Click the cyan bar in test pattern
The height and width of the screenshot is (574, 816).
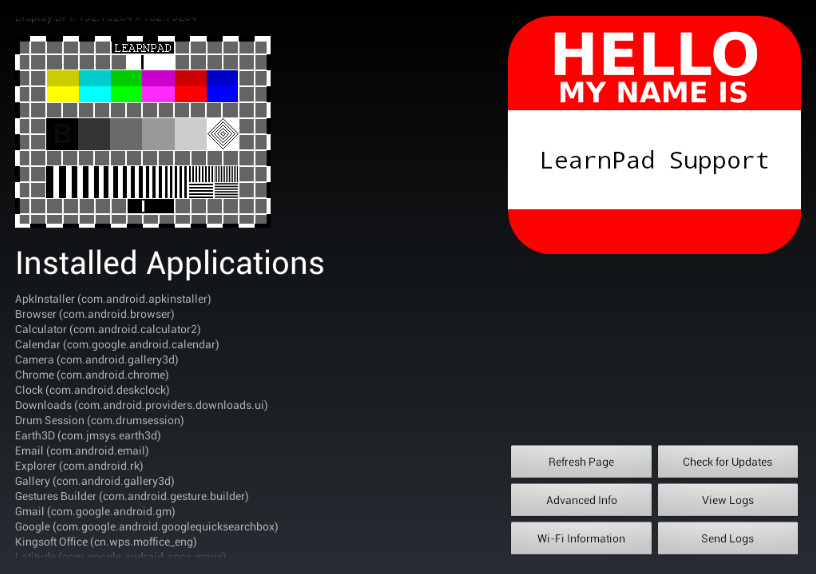coord(95,86)
